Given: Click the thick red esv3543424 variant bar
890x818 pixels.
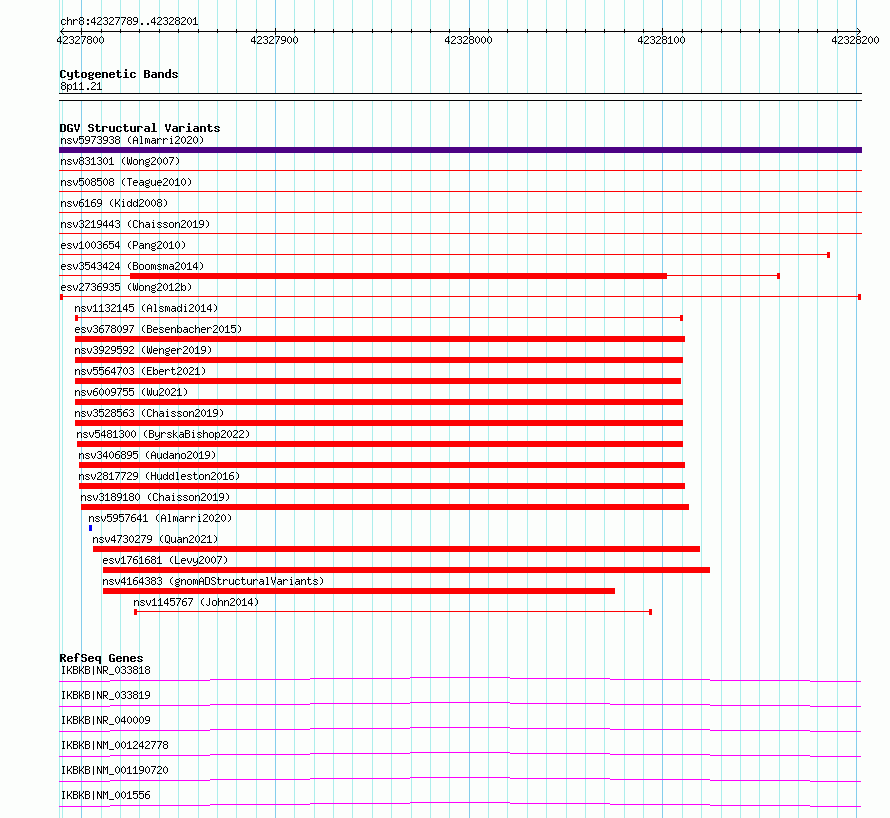Looking at the screenshot, I should coord(398,276).
